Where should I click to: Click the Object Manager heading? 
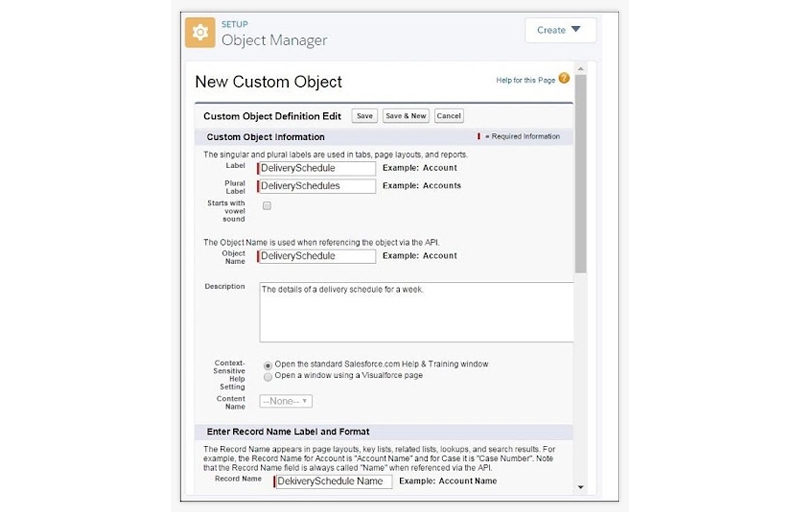coord(274,41)
